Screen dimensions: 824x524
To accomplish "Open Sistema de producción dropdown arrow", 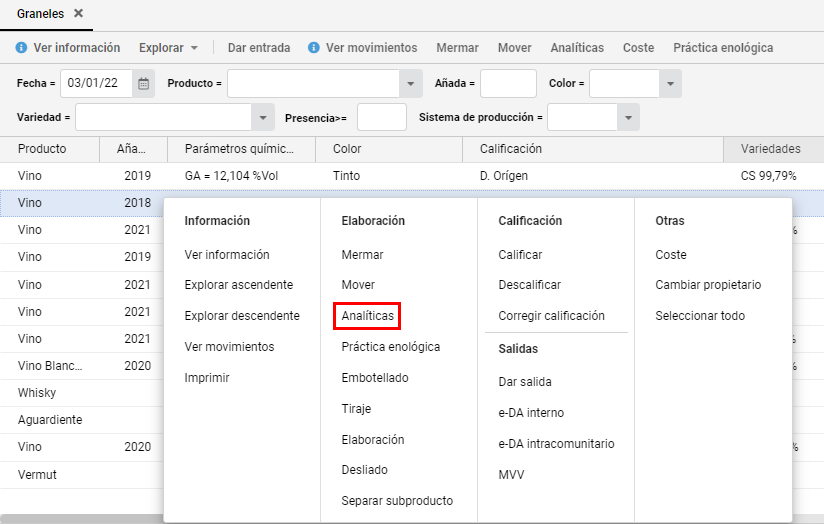I will [628, 117].
